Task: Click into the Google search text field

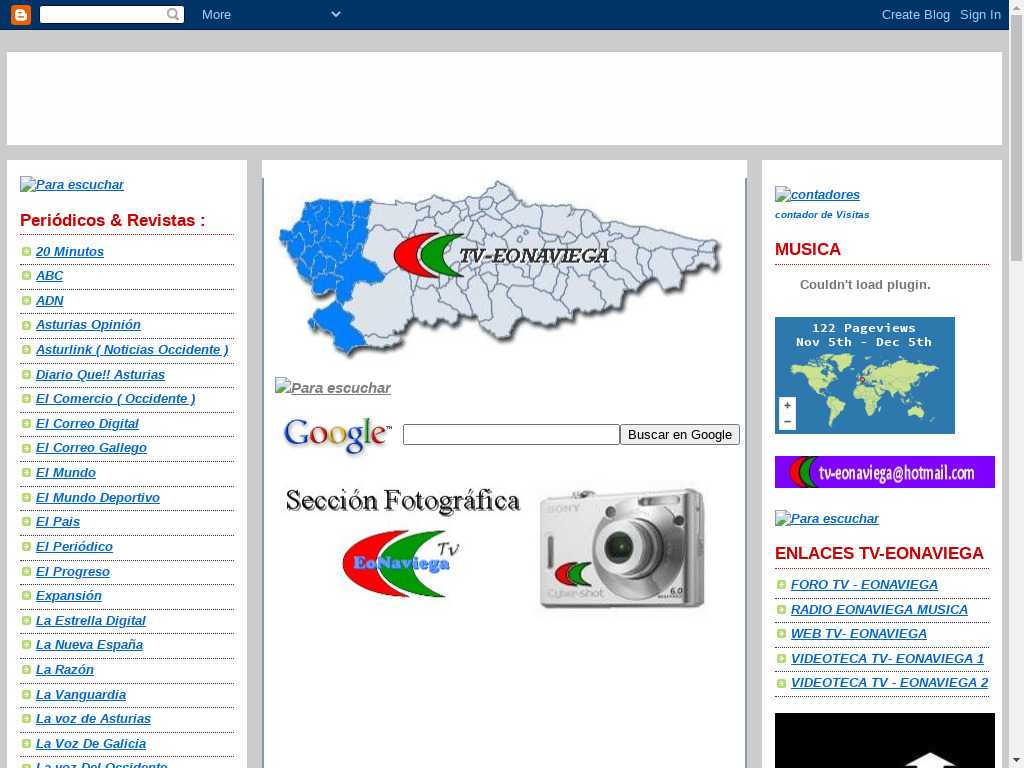Action: click(x=511, y=434)
